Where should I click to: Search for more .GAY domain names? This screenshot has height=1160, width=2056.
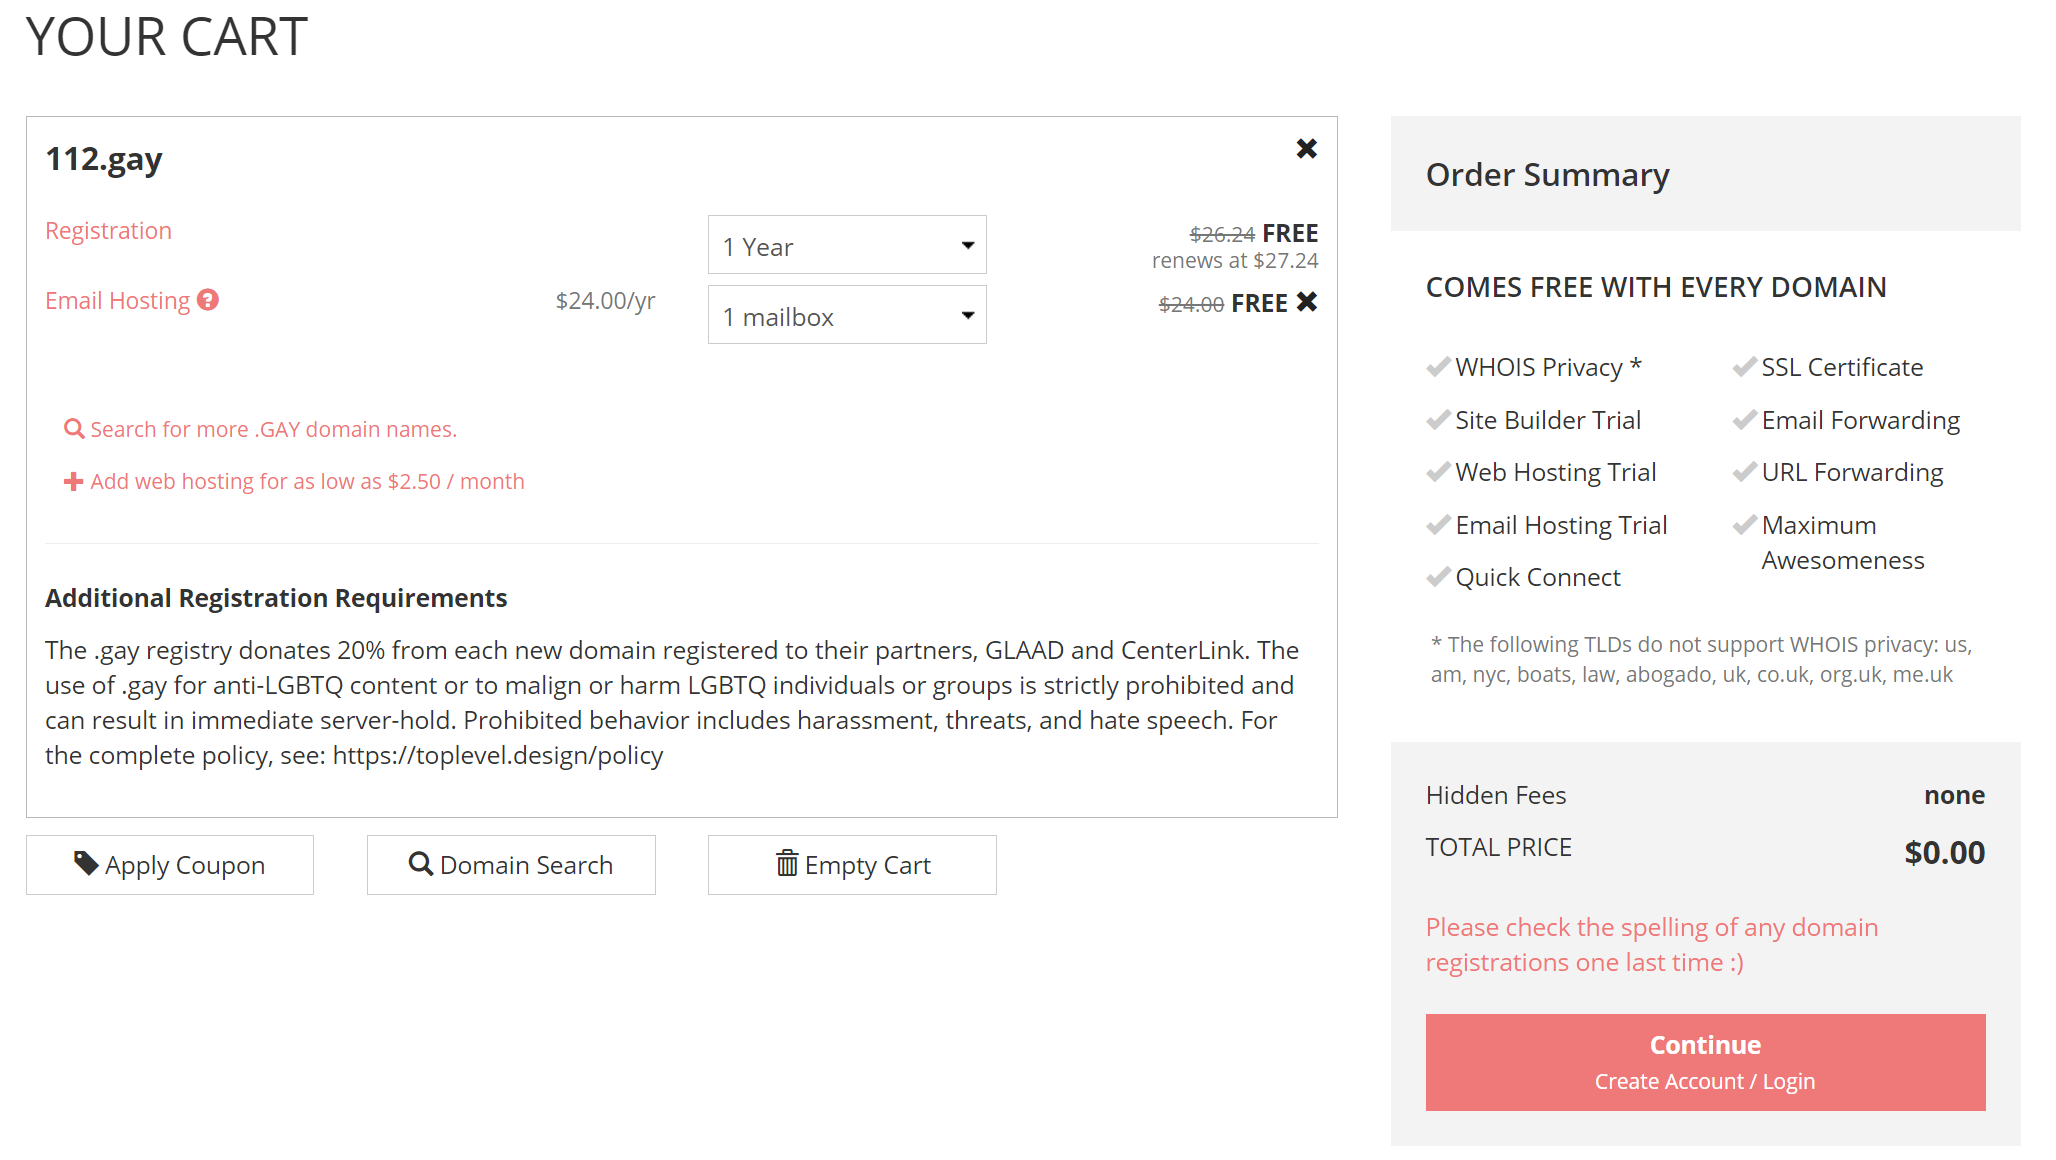point(273,430)
